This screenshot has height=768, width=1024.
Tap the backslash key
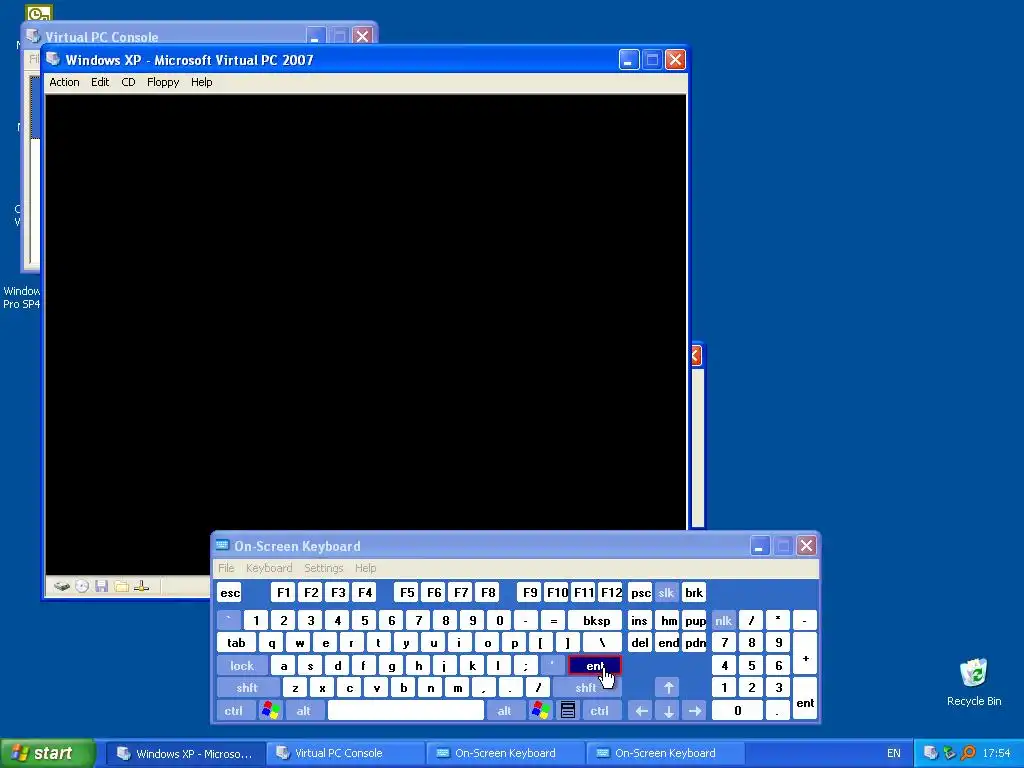[601, 643]
